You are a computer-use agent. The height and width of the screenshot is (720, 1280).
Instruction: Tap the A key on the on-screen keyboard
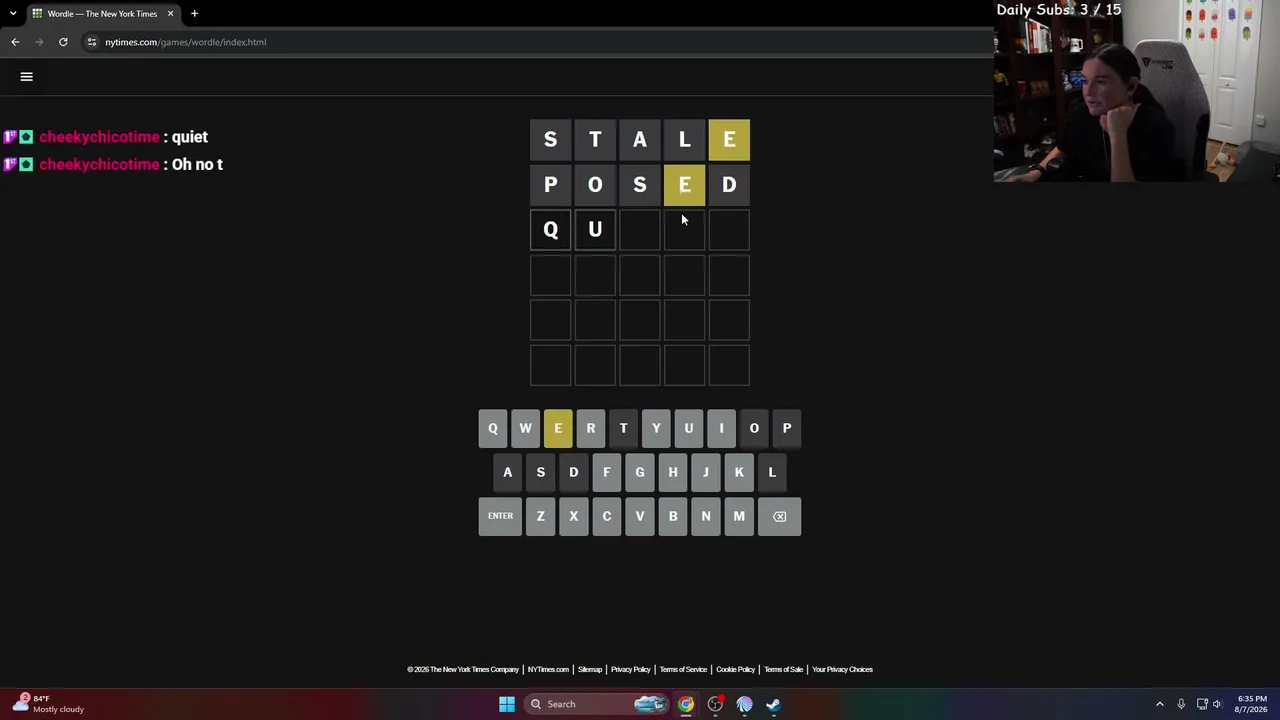coord(508,472)
